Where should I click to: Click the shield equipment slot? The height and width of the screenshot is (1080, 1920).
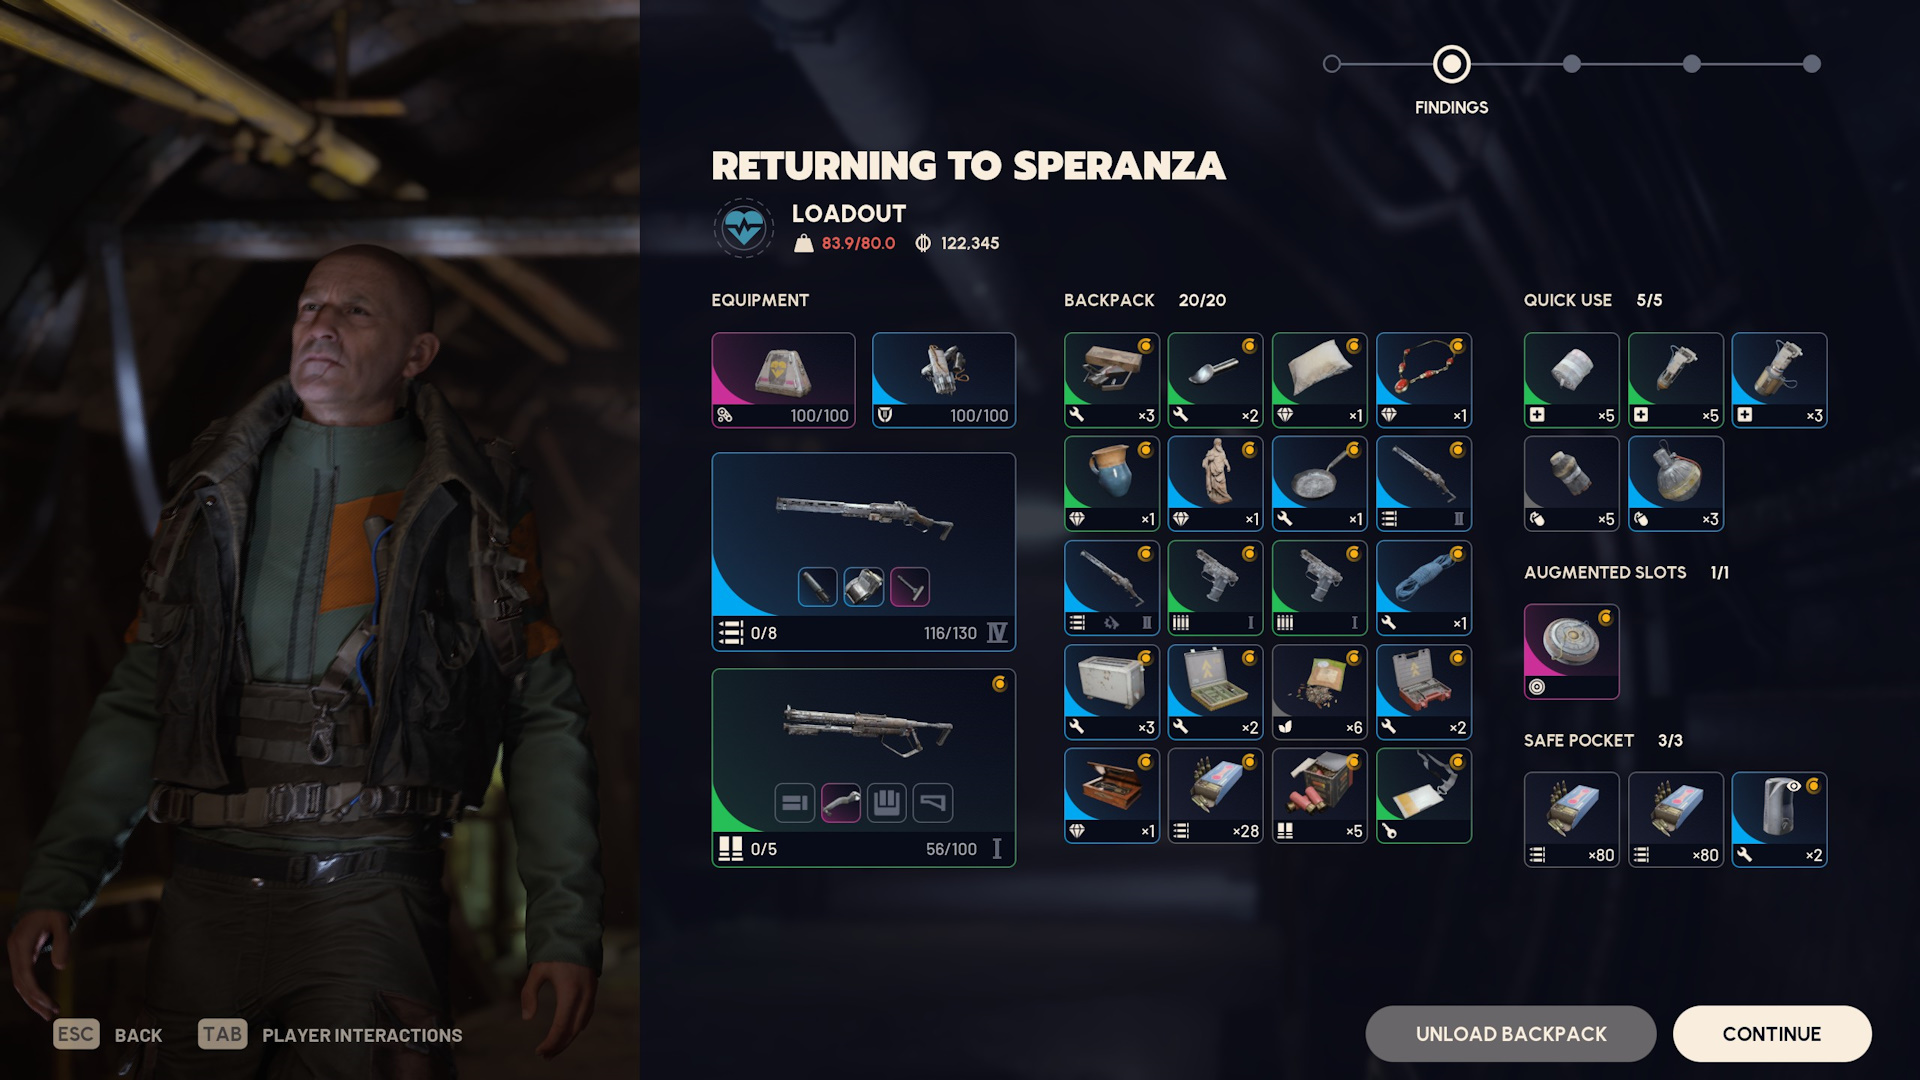click(943, 380)
